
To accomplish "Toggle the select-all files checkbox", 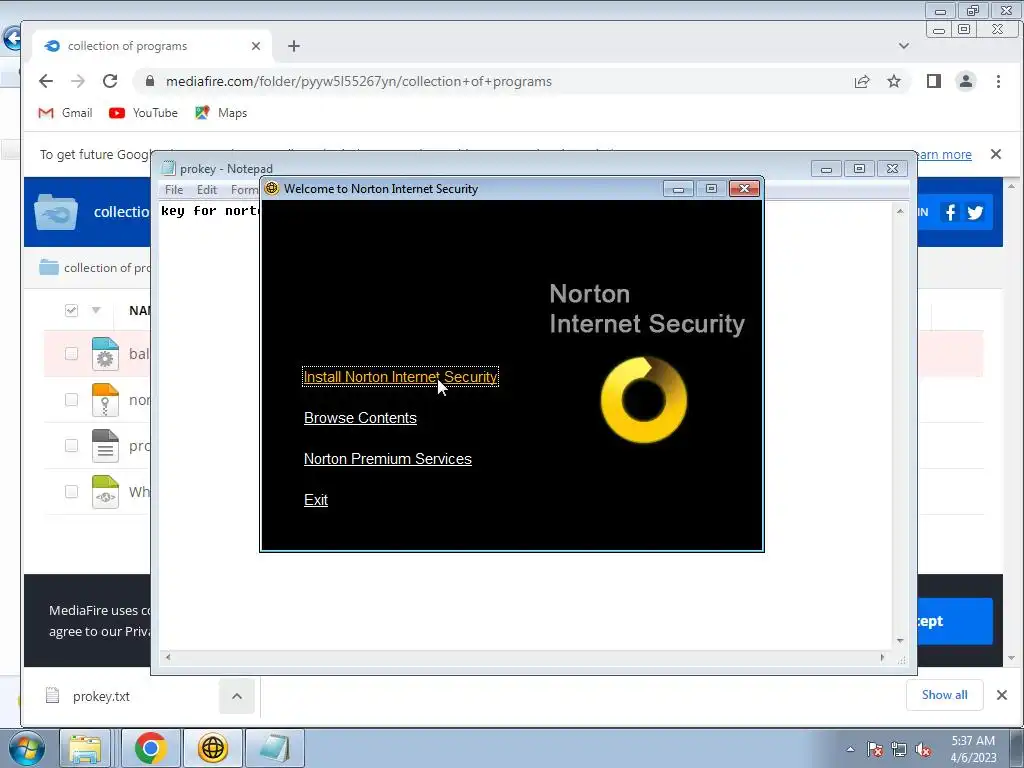I will pyautogui.click(x=71, y=310).
